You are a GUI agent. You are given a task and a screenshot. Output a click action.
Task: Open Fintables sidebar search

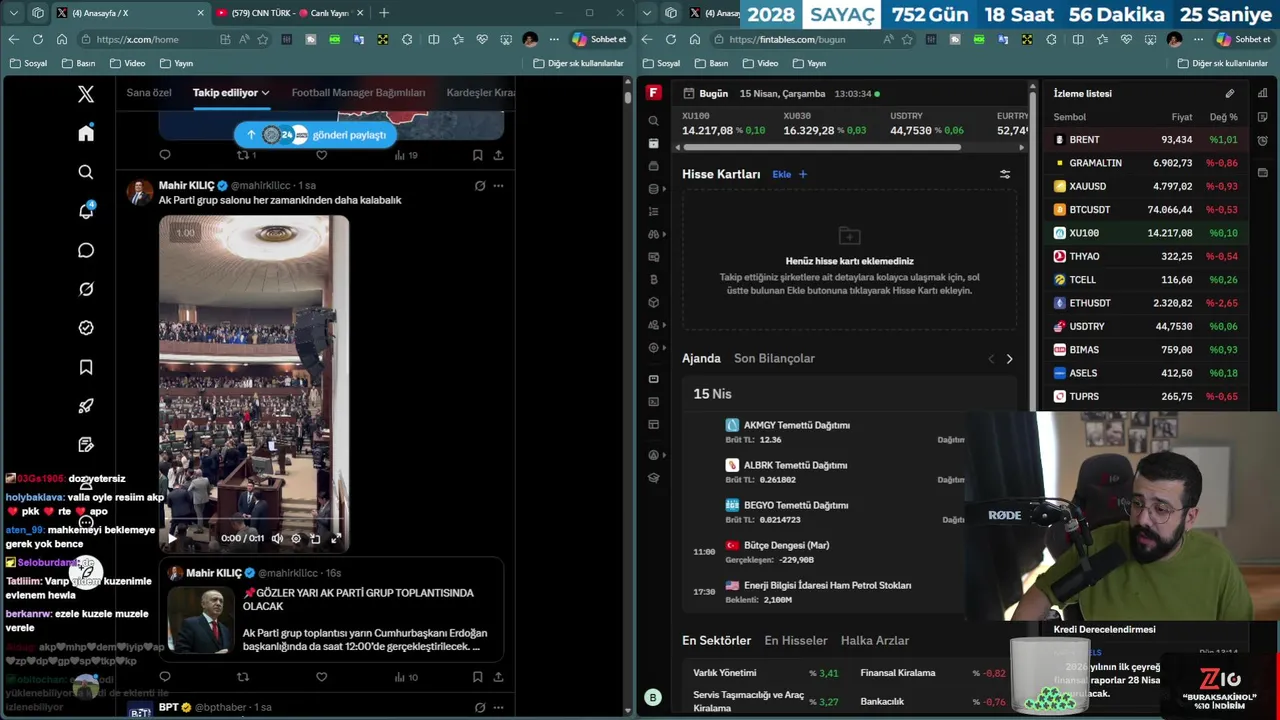coord(653,121)
